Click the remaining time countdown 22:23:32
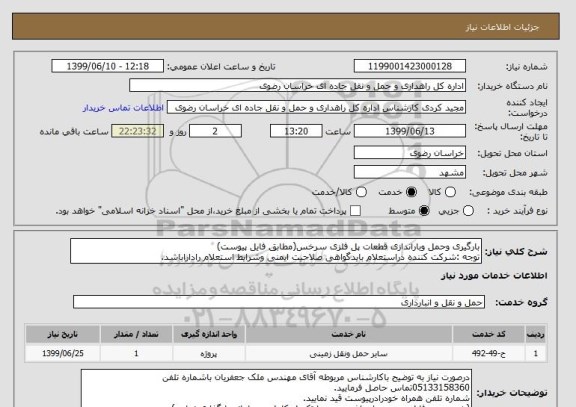The height and width of the screenshot is (407, 576). pos(137,131)
